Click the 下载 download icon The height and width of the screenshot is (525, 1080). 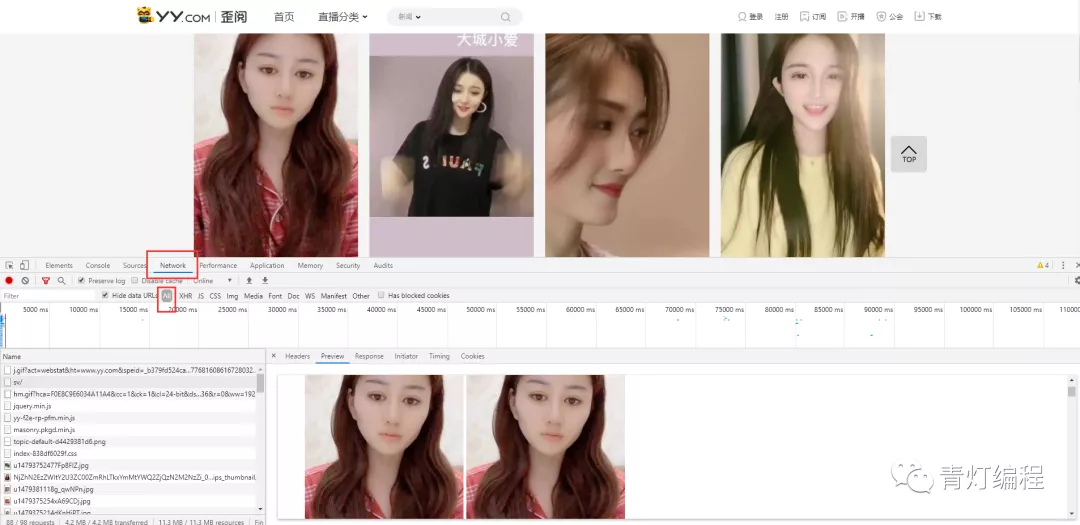pos(919,17)
